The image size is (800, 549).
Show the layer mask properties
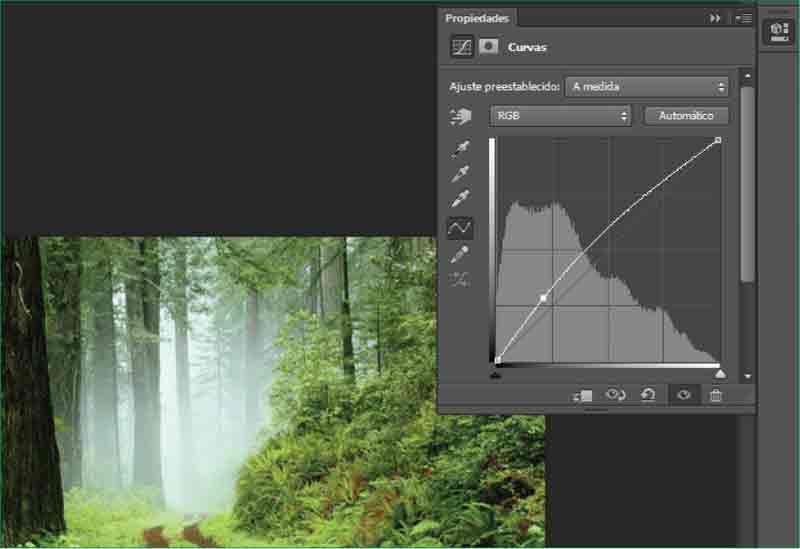(x=489, y=46)
